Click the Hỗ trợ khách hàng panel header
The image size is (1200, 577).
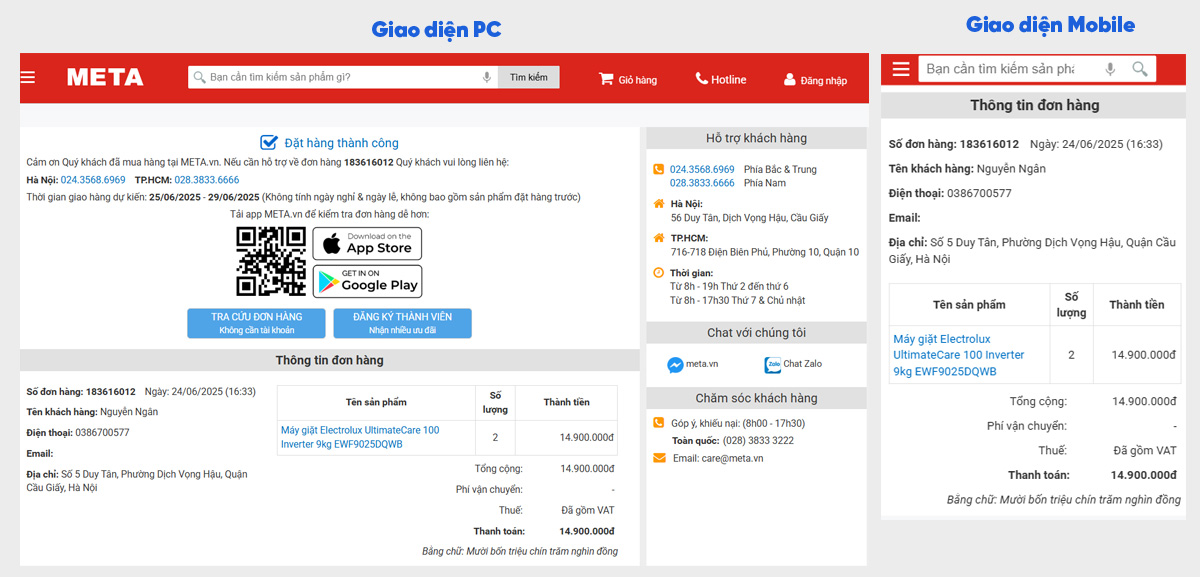(756, 138)
